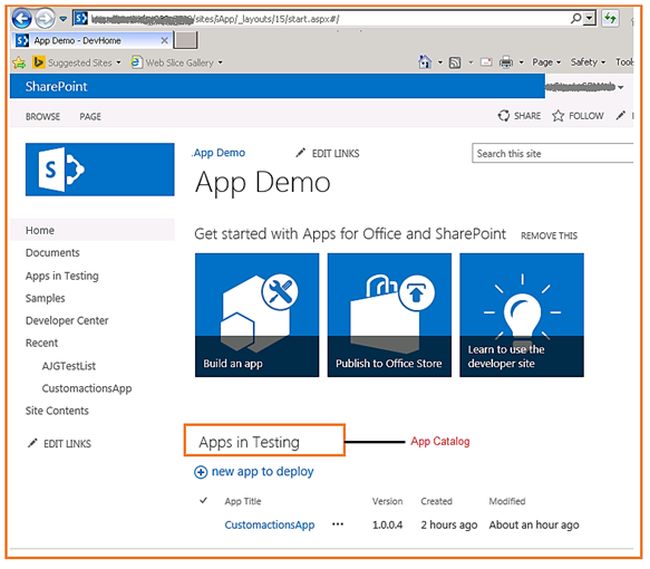Click REMOVE THIS next to Get started
Image resolution: width=650 pixels, height=569 pixels.
coord(549,236)
